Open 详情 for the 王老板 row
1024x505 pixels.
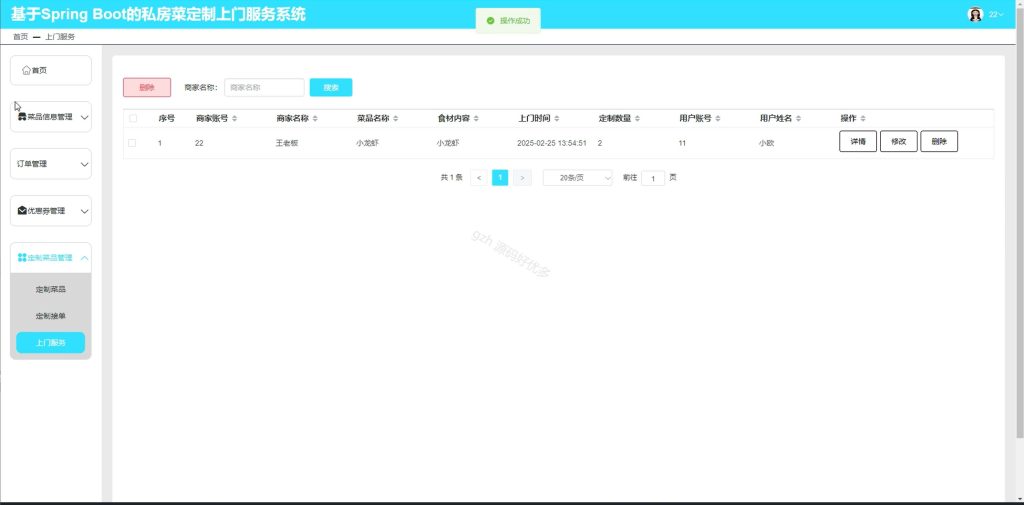click(x=858, y=142)
